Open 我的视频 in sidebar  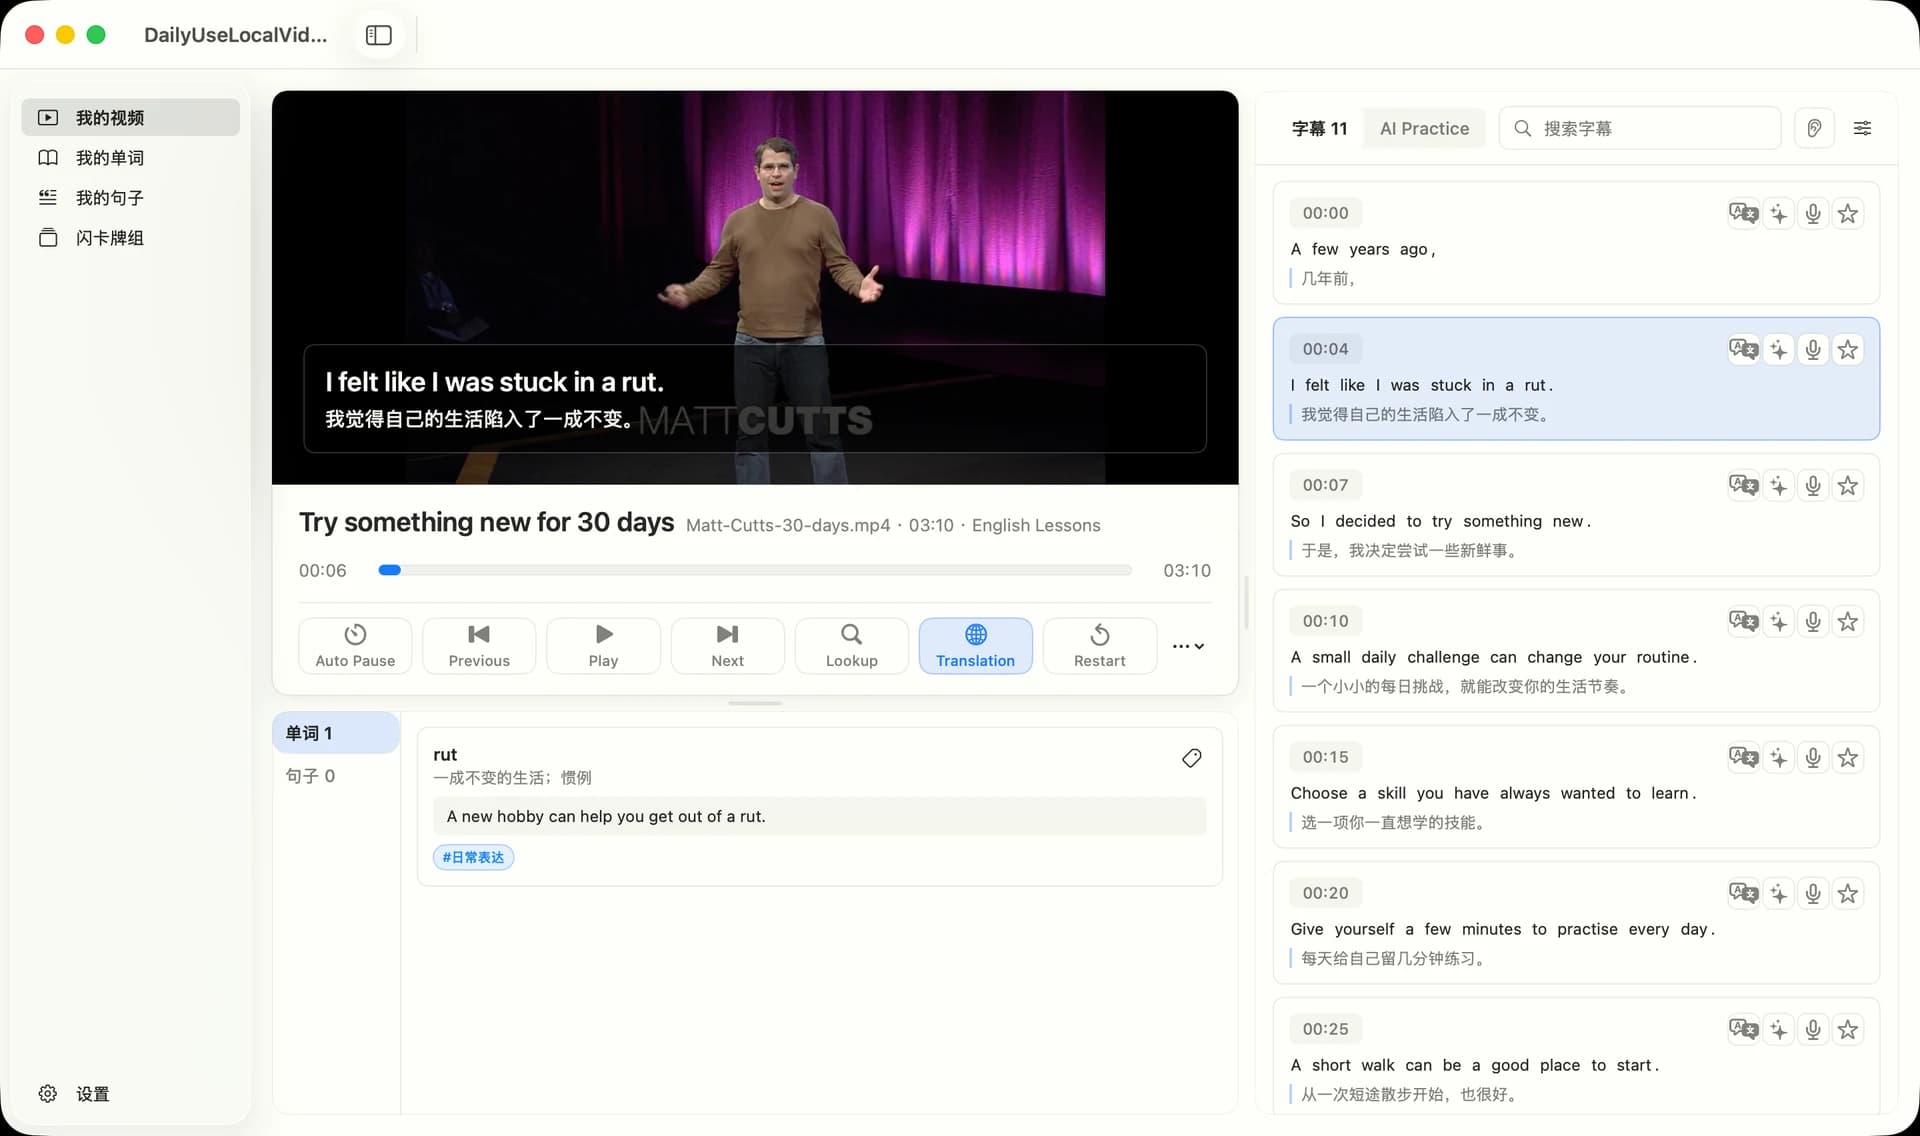(x=130, y=117)
